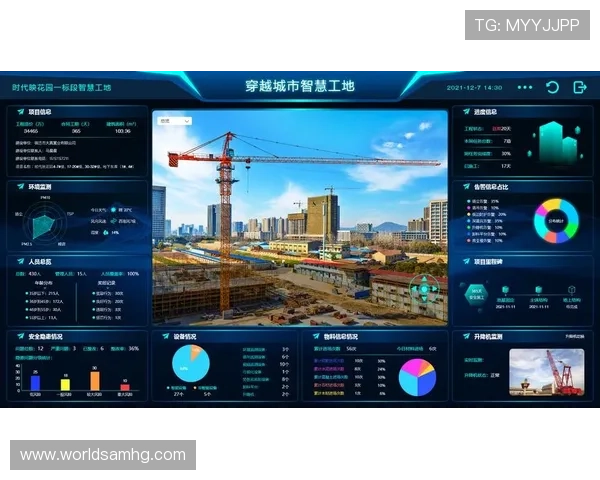The image size is (600, 480).
Task: Click the 3D building graphic in 进度信息
Action: pos(558,142)
